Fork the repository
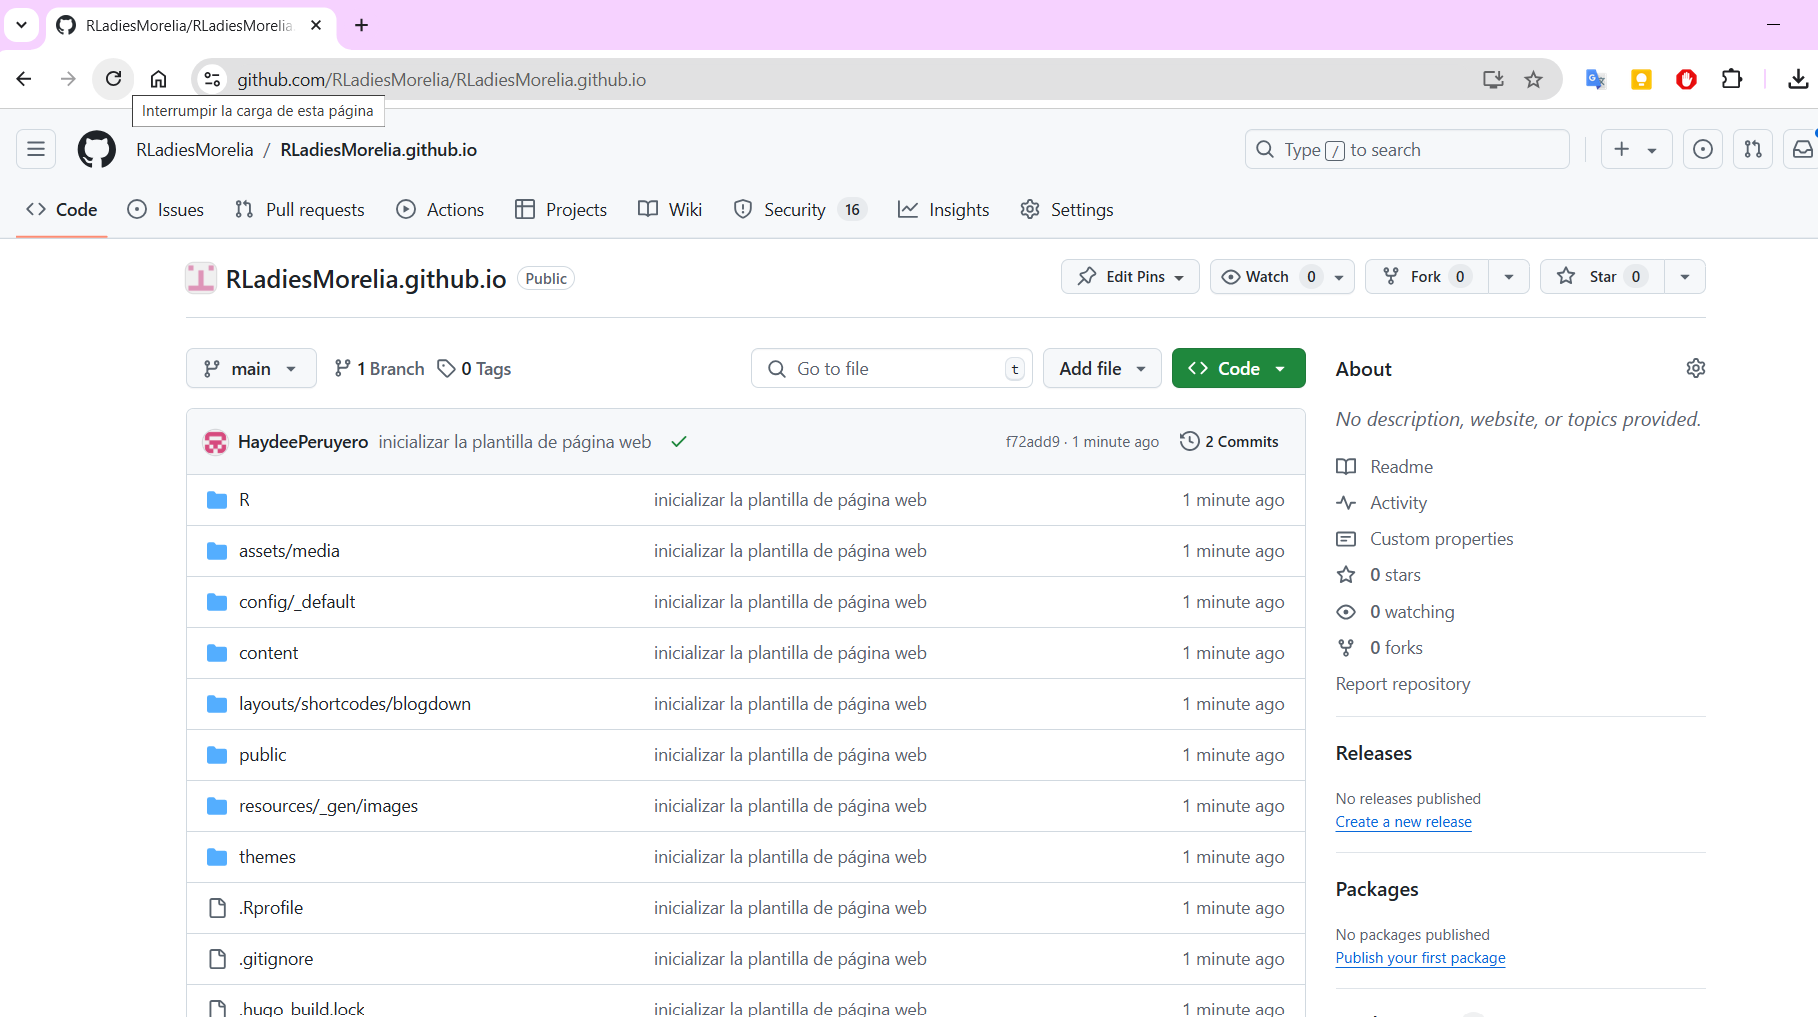1818x1017 pixels. 1427,277
